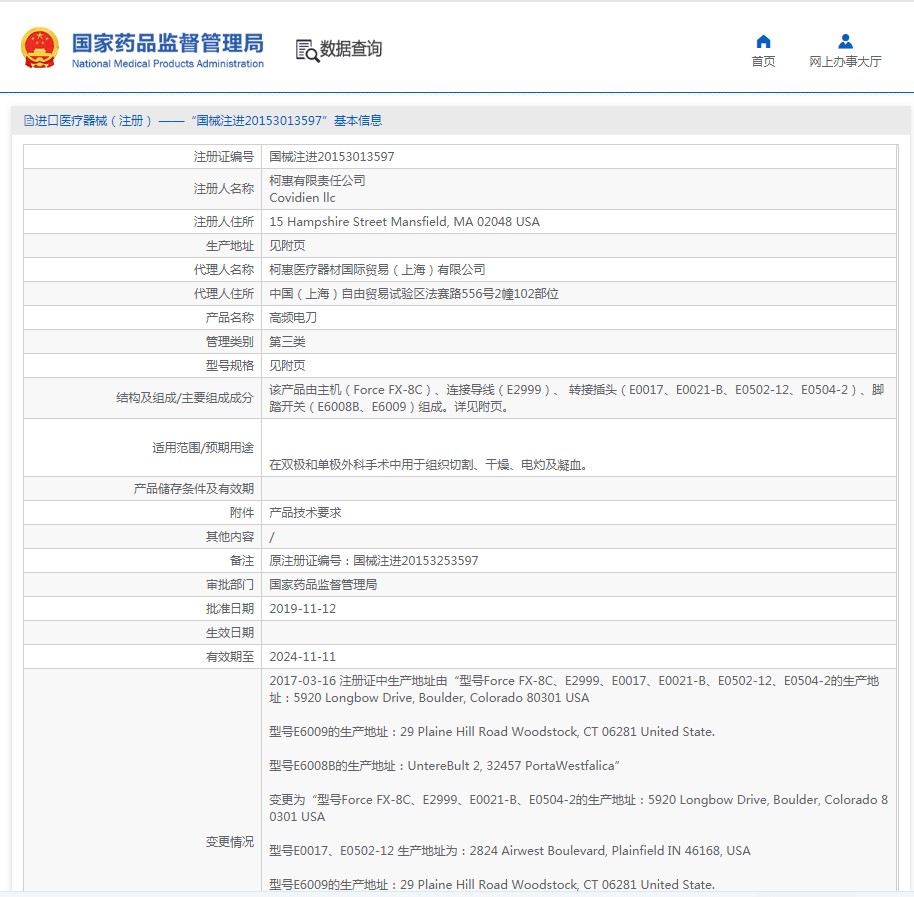Click the 首页 label
The height and width of the screenshot is (897, 914).
(x=763, y=61)
